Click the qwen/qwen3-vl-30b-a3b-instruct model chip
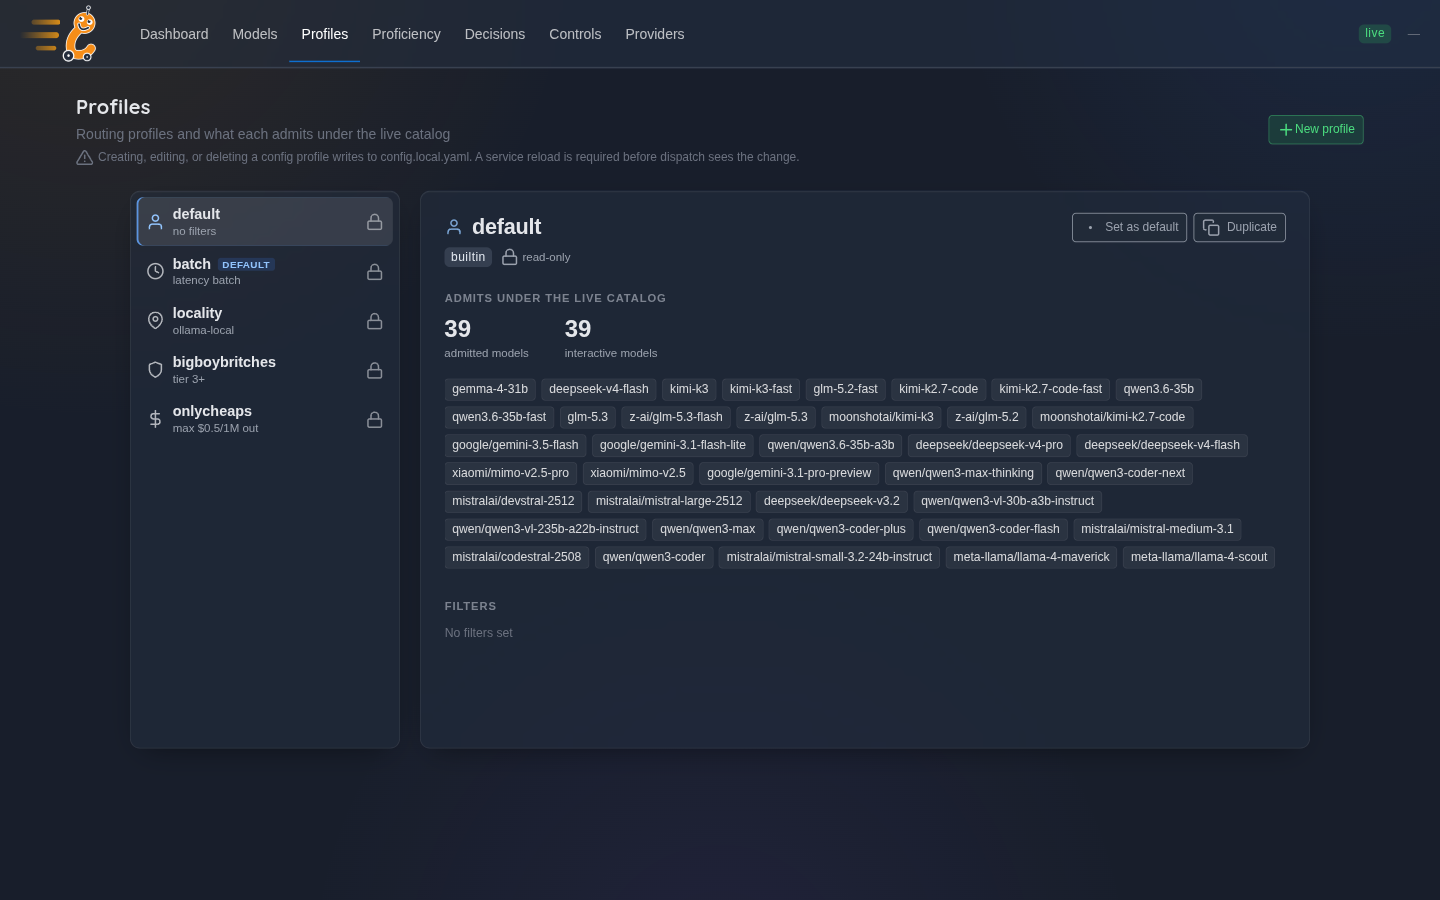The height and width of the screenshot is (900, 1440). tap(1007, 501)
